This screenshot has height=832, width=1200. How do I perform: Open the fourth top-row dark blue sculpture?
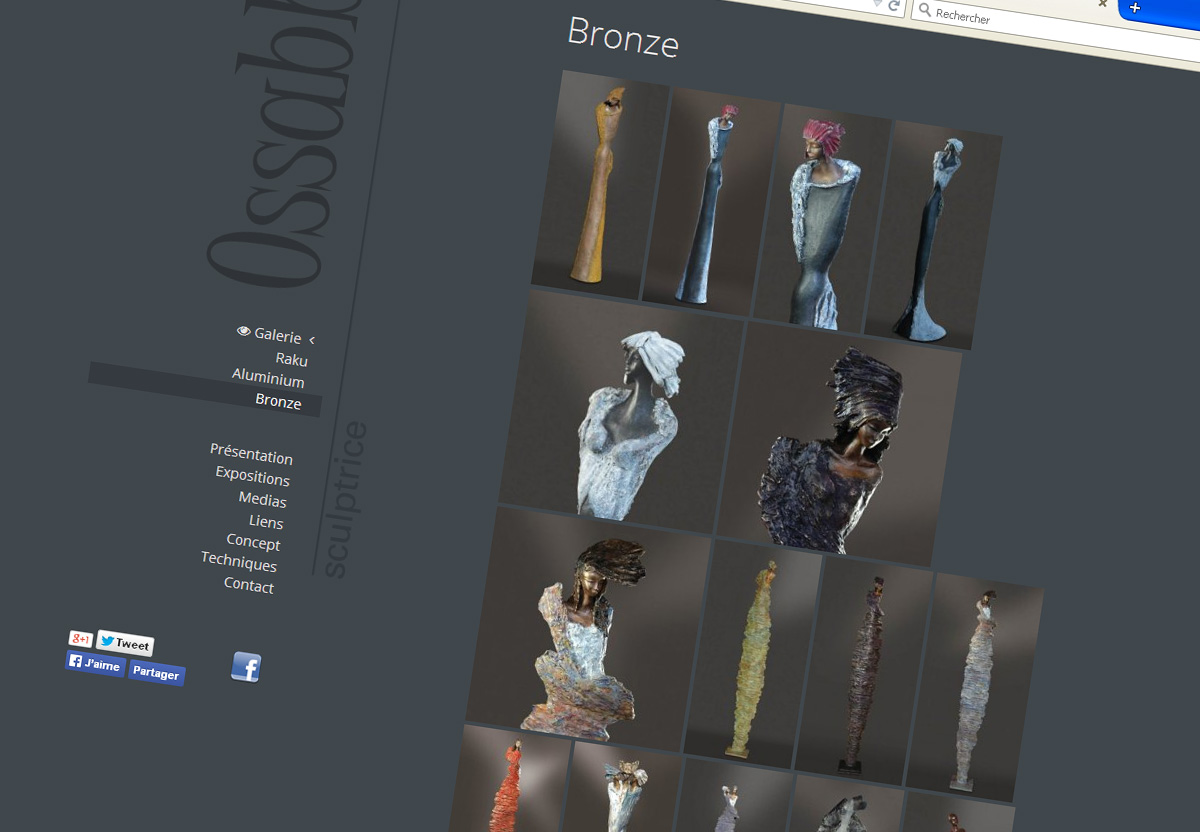[x=933, y=235]
